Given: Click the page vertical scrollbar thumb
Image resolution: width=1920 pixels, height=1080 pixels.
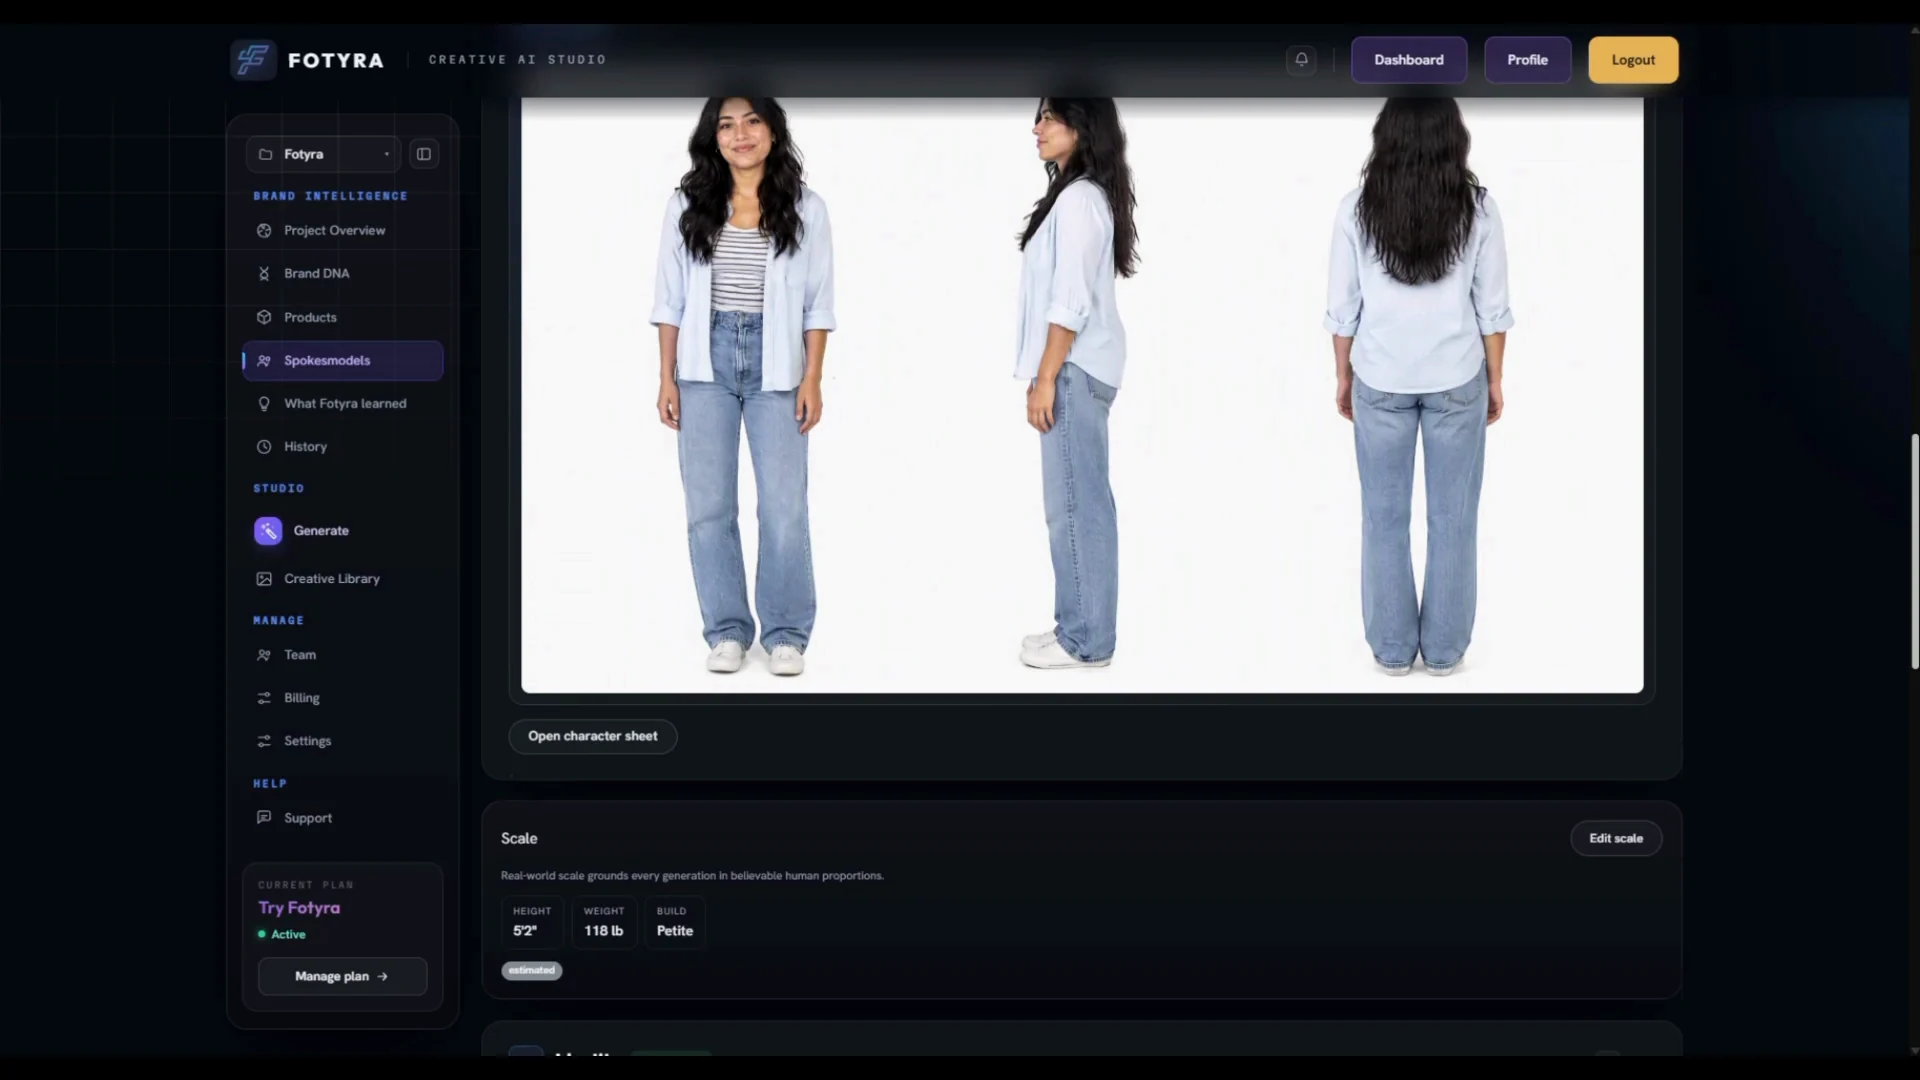Looking at the screenshot, I should click(1914, 552).
